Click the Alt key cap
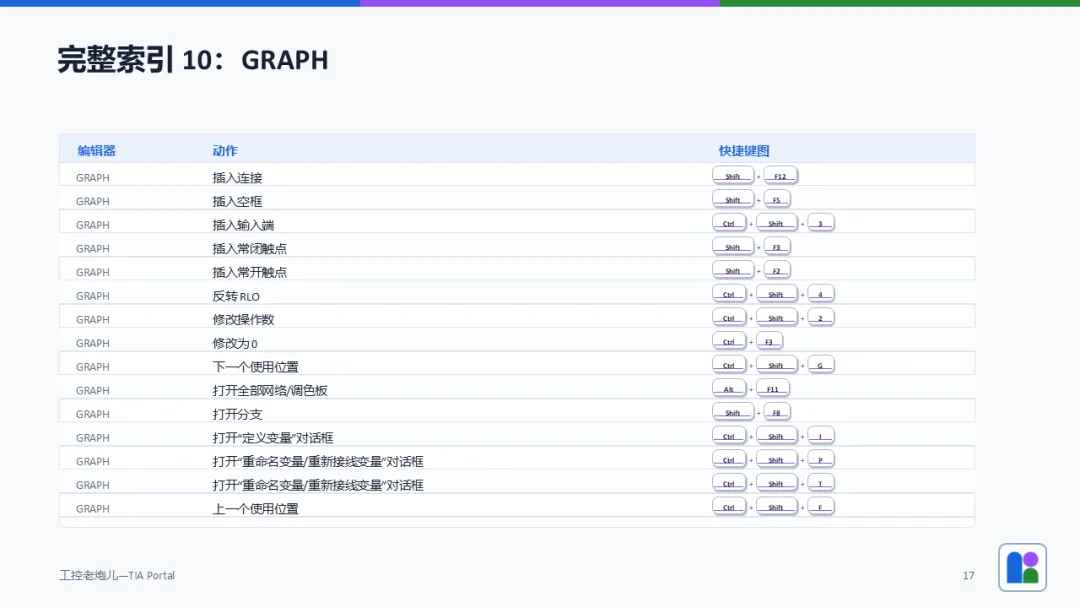Screen dimensions: 1080x608 point(729,389)
